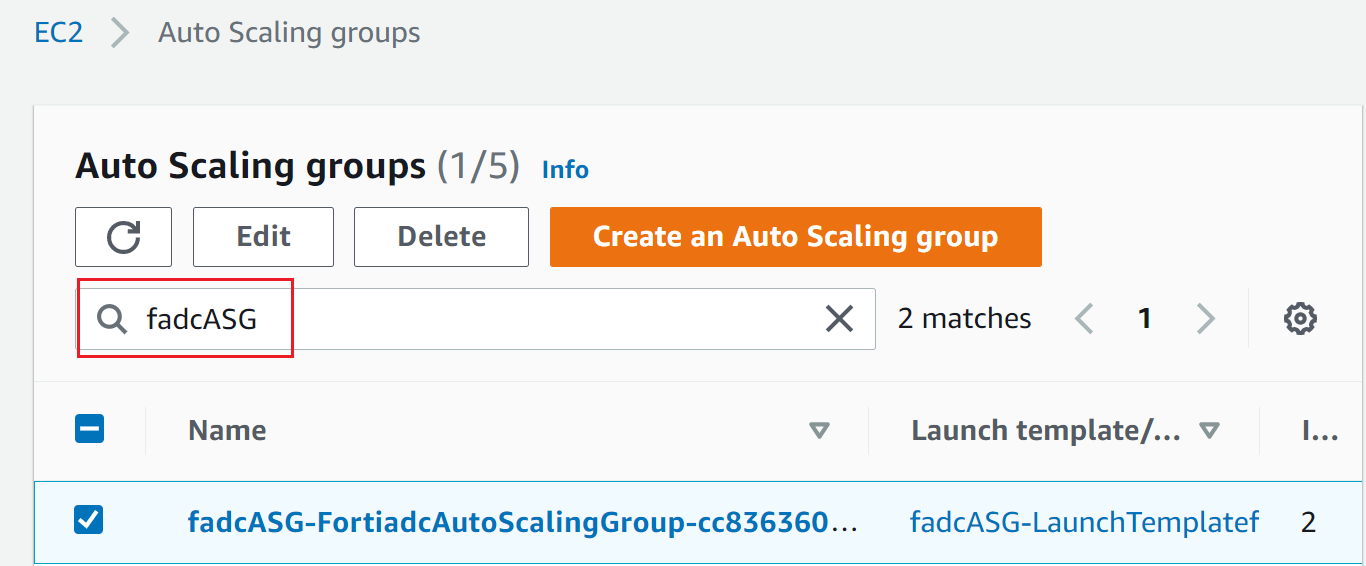Click the Edit button
Screen dimensions: 1366x566
pyautogui.click(x=263, y=237)
